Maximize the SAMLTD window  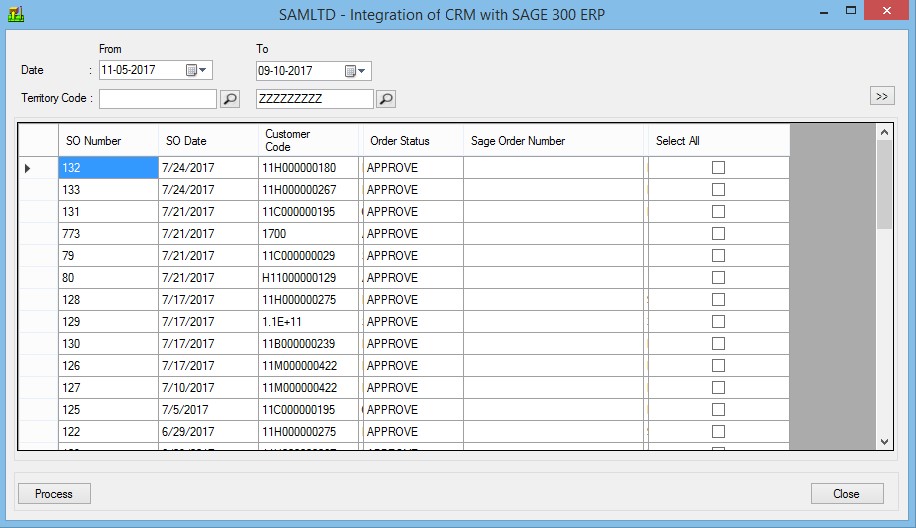(851, 11)
